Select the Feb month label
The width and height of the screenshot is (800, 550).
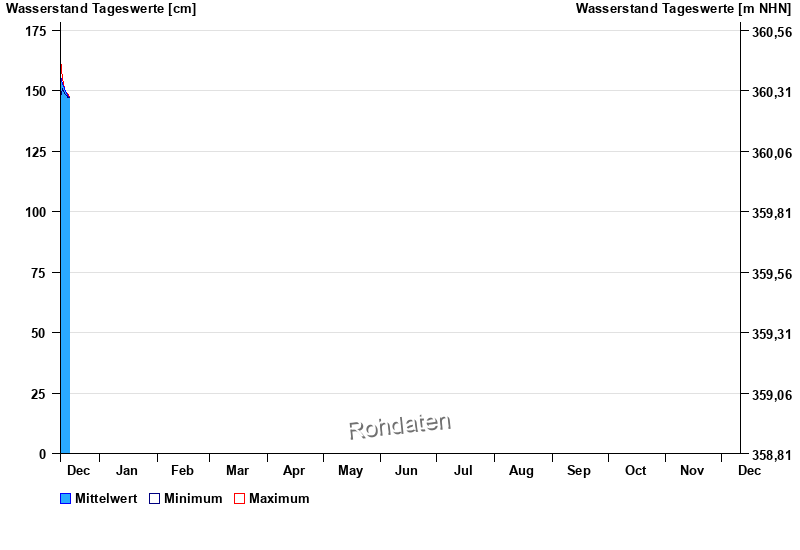(x=182, y=470)
